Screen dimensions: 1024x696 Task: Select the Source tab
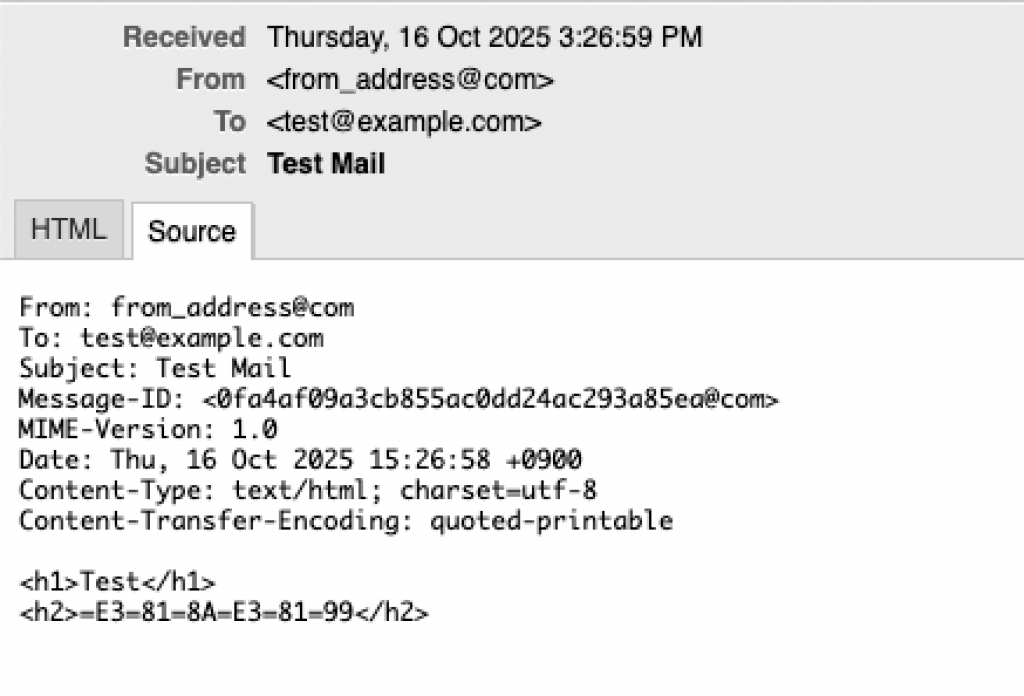click(x=192, y=232)
